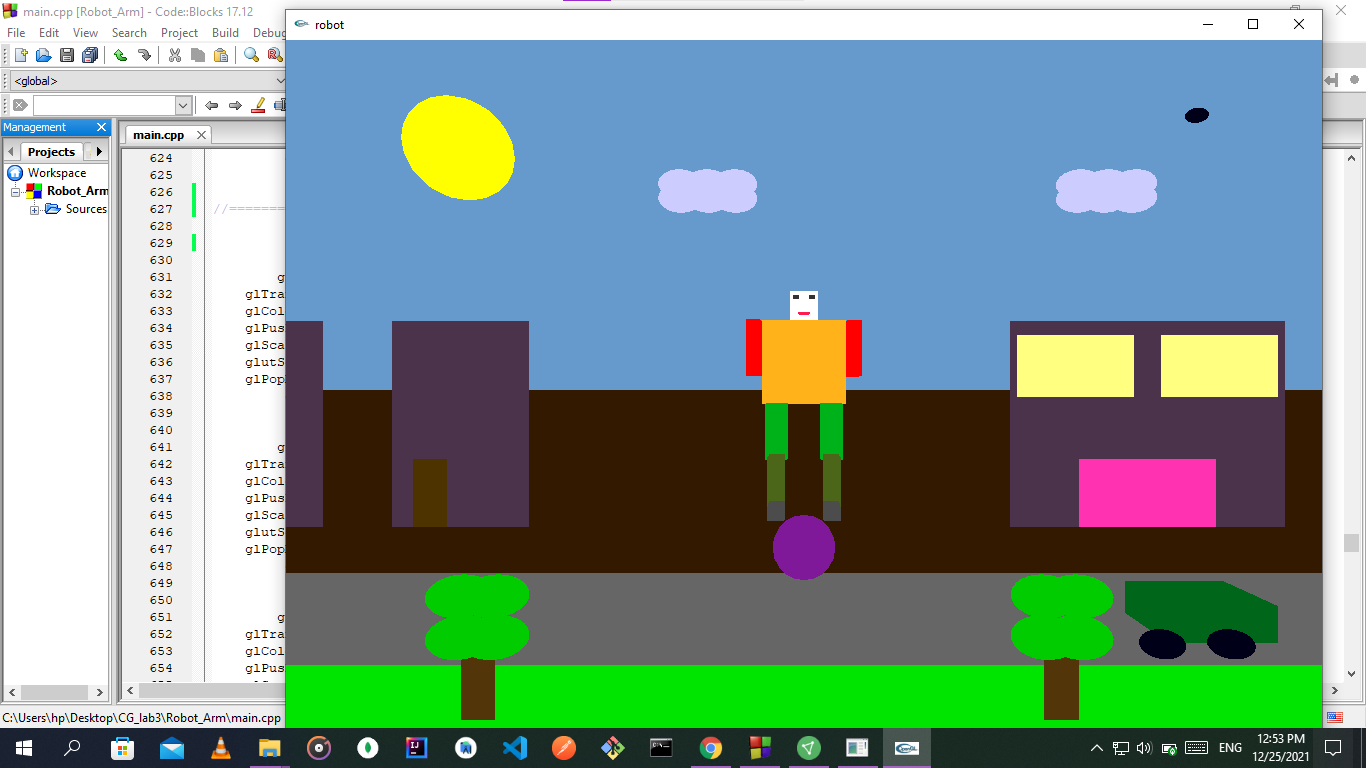1366x768 pixels.
Task: Redo the last undone edit
Action: click(144, 55)
